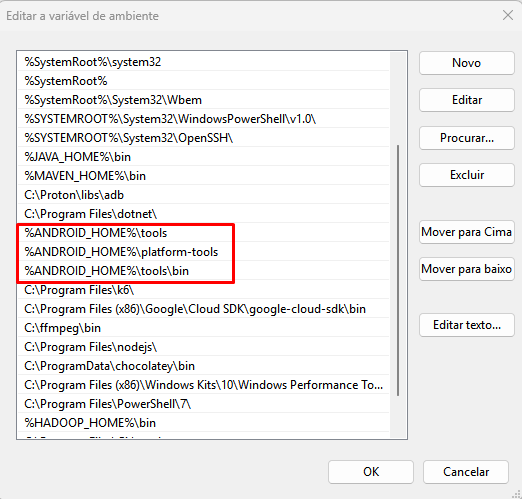Select %SystemRoot%\system32 entry
Viewport: 522px width, 499px height.
pyautogui.click(x=203, y=62)
